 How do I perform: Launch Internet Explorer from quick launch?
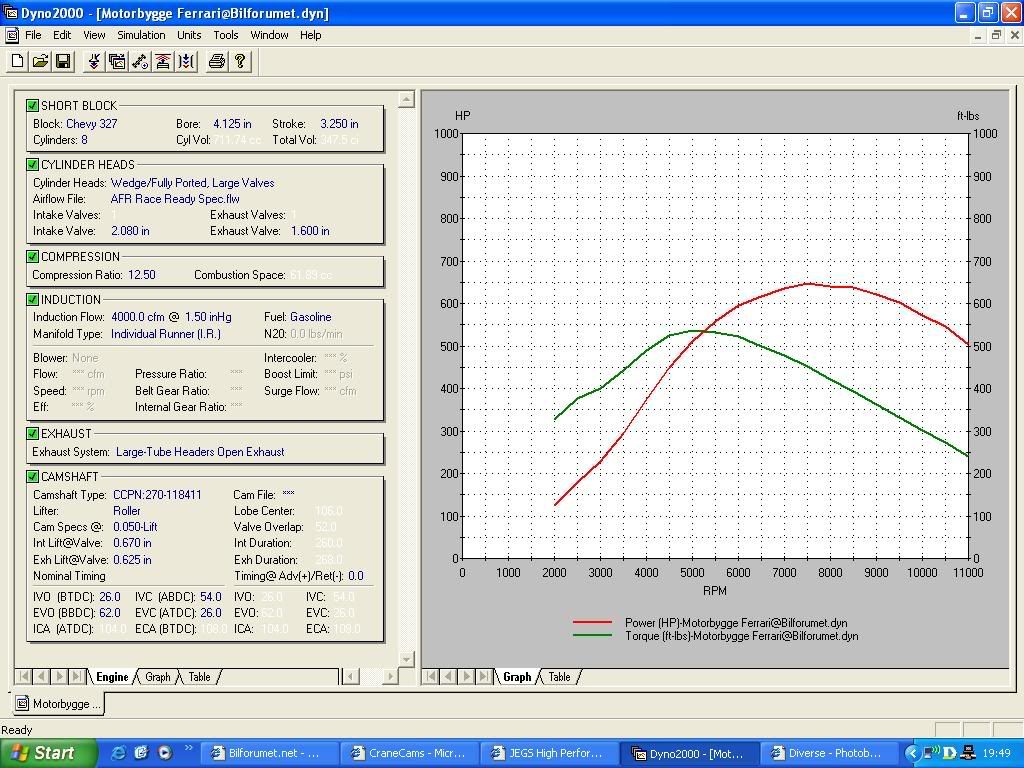[x=119, y=753]
